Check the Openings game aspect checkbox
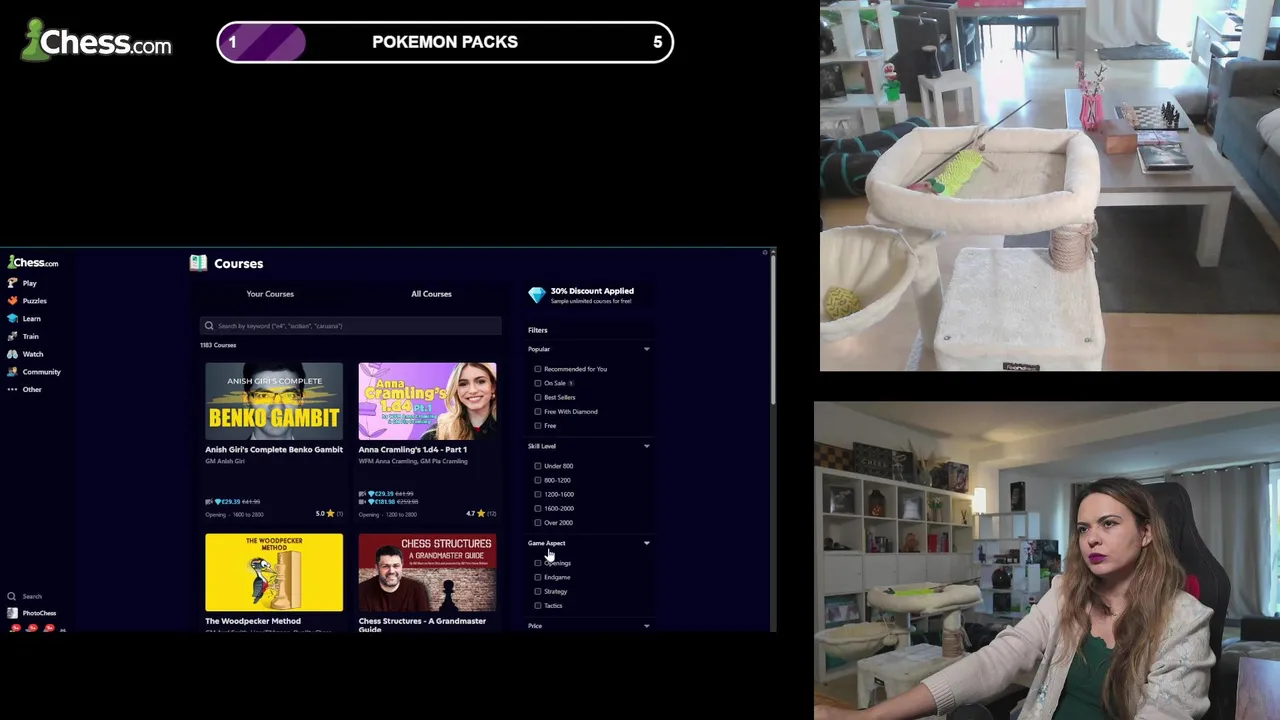 (538, 563)
